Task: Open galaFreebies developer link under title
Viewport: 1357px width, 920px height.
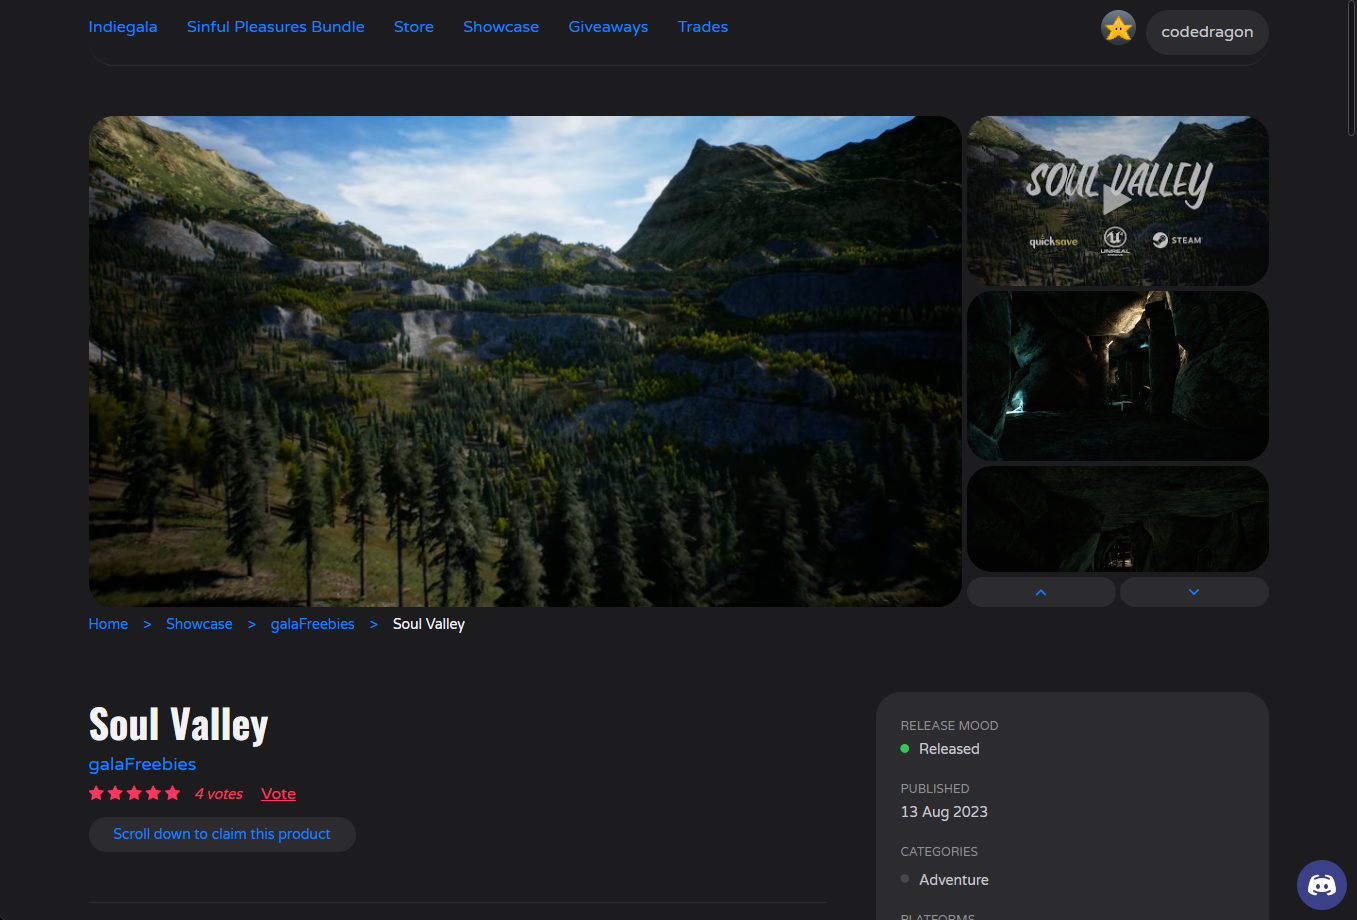Action: click(x=142, y=764)
